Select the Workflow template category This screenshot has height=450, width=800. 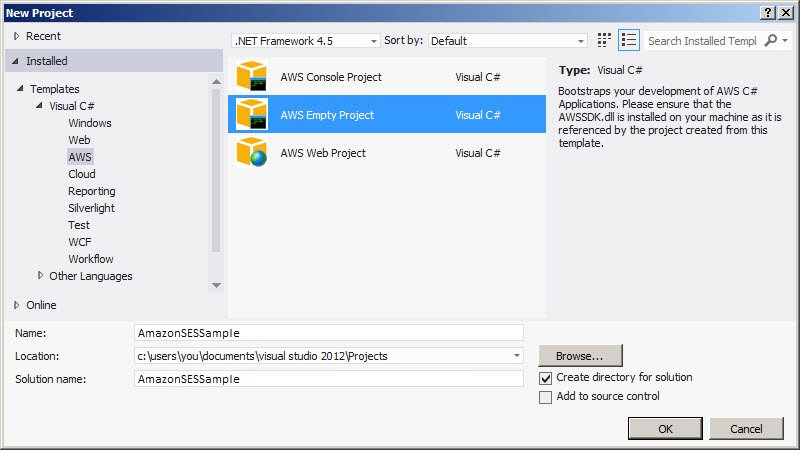91,259
